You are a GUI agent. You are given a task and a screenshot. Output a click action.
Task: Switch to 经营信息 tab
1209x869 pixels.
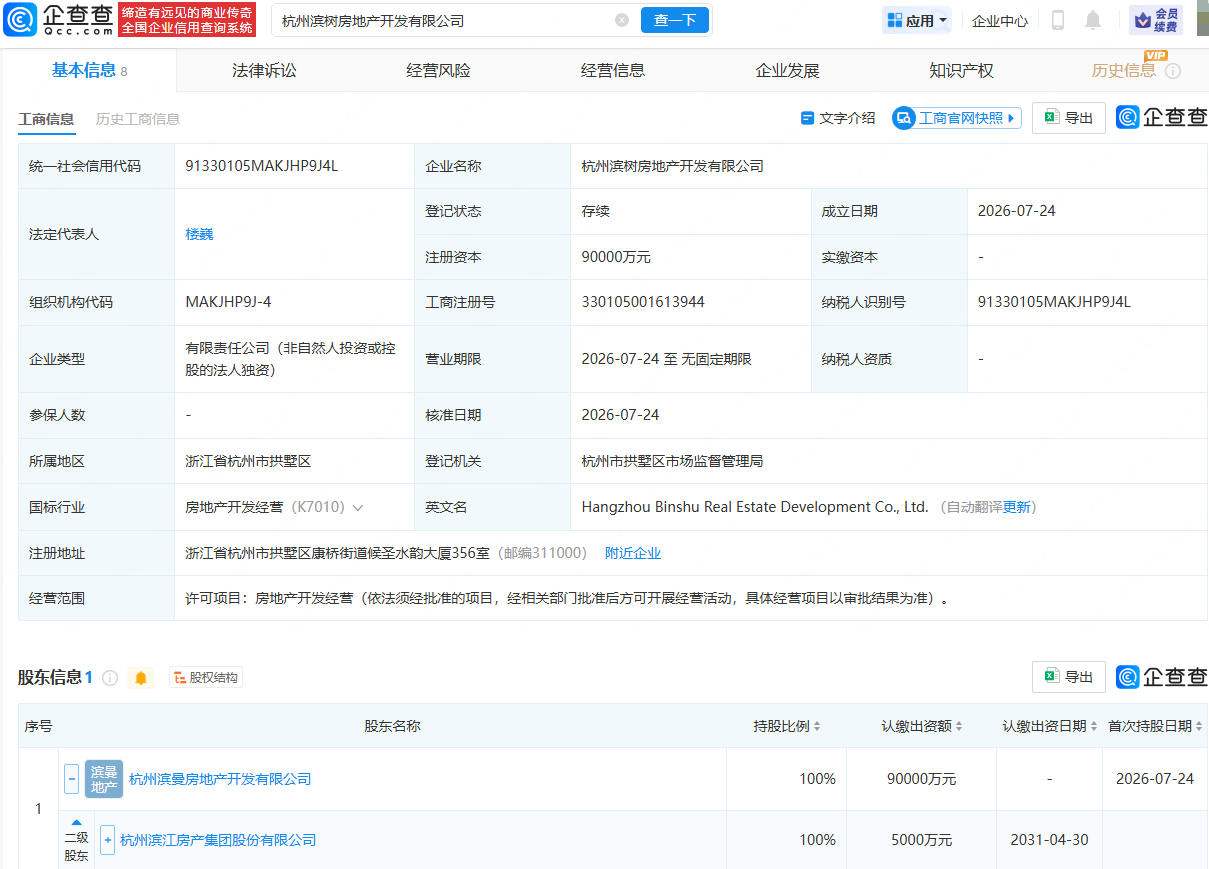[x=613, y=70]
